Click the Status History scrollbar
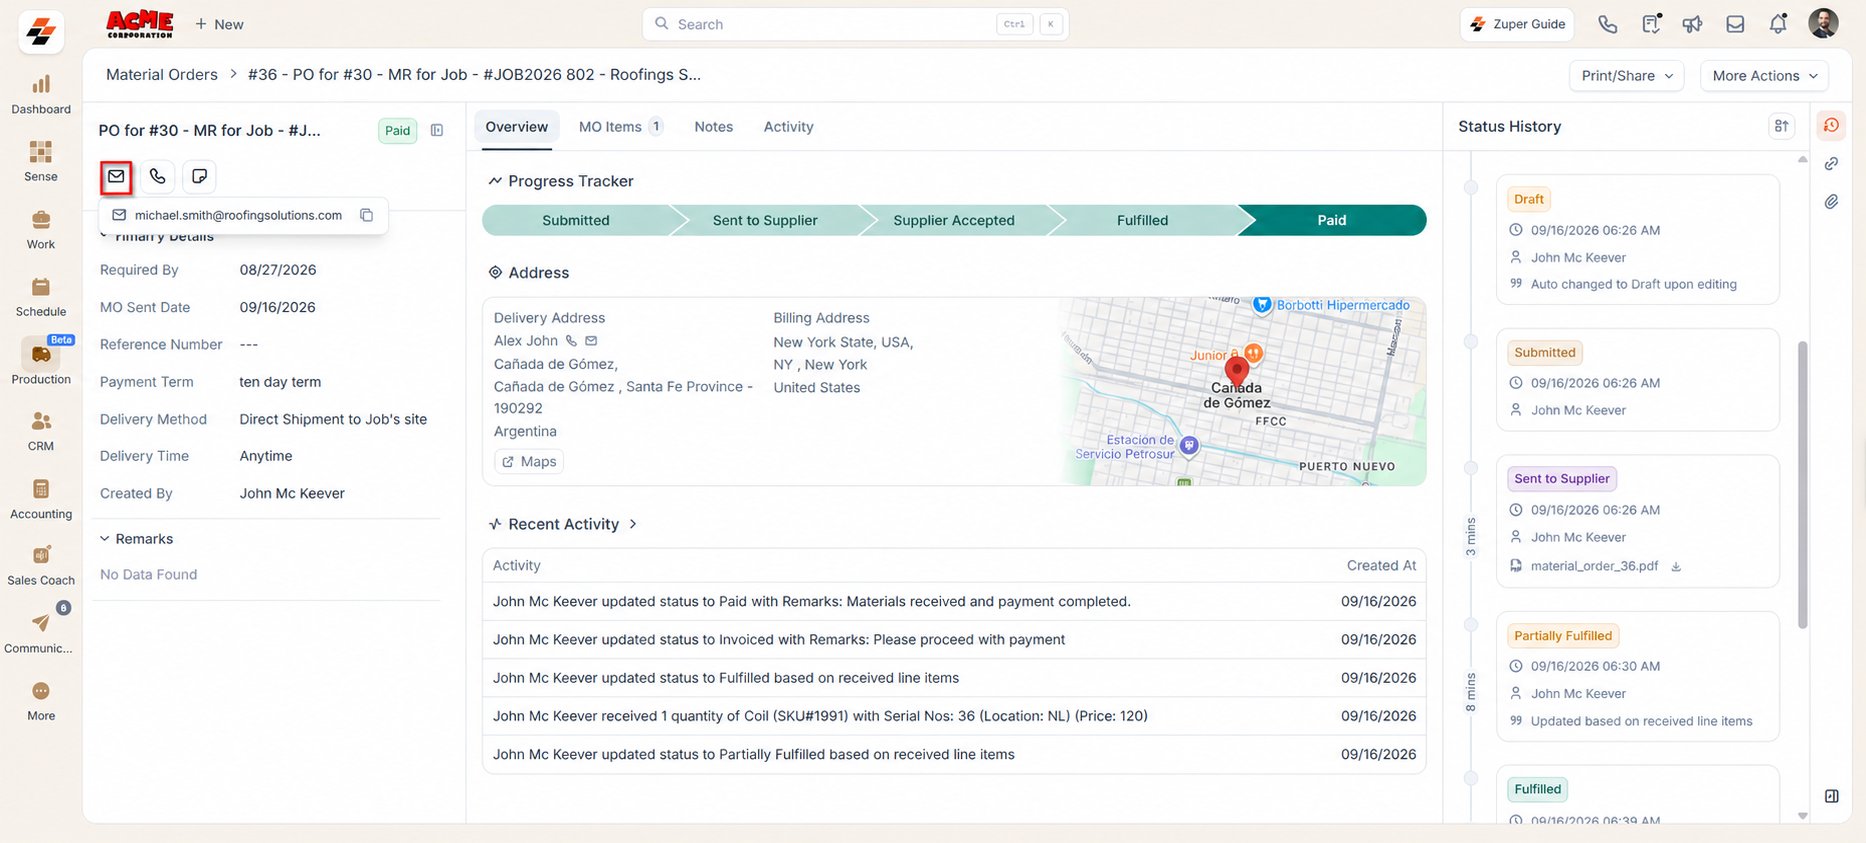This screenshot has height=843, width=1866. pos(1803,485)
